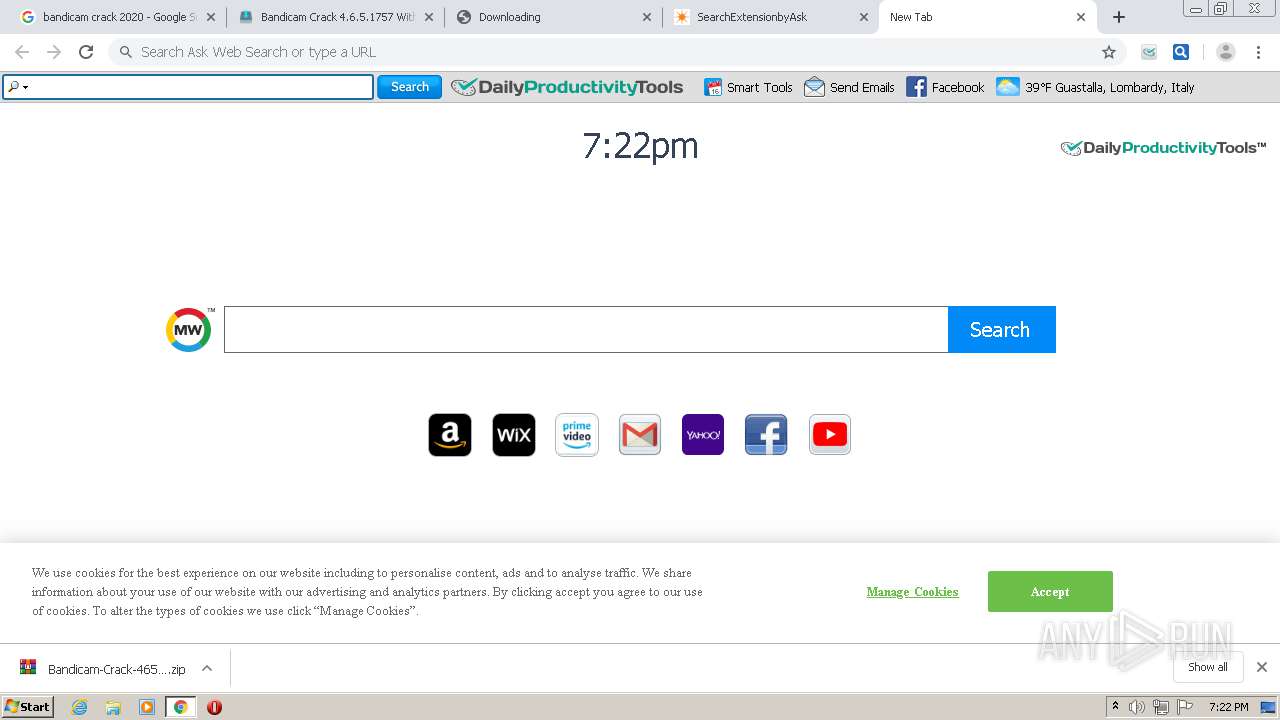
Task: Open Facebook from the extension toolbar
Action: [x=945, y=87]
